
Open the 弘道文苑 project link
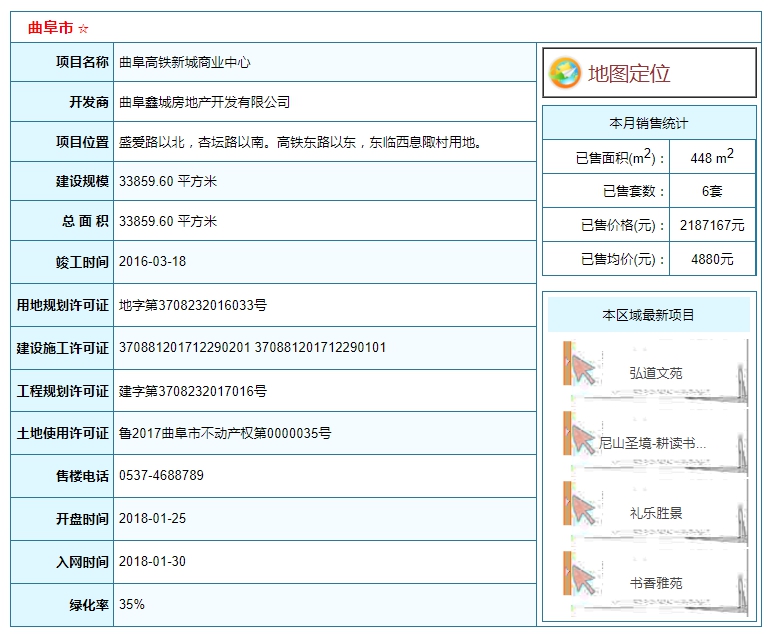(656, 373)
